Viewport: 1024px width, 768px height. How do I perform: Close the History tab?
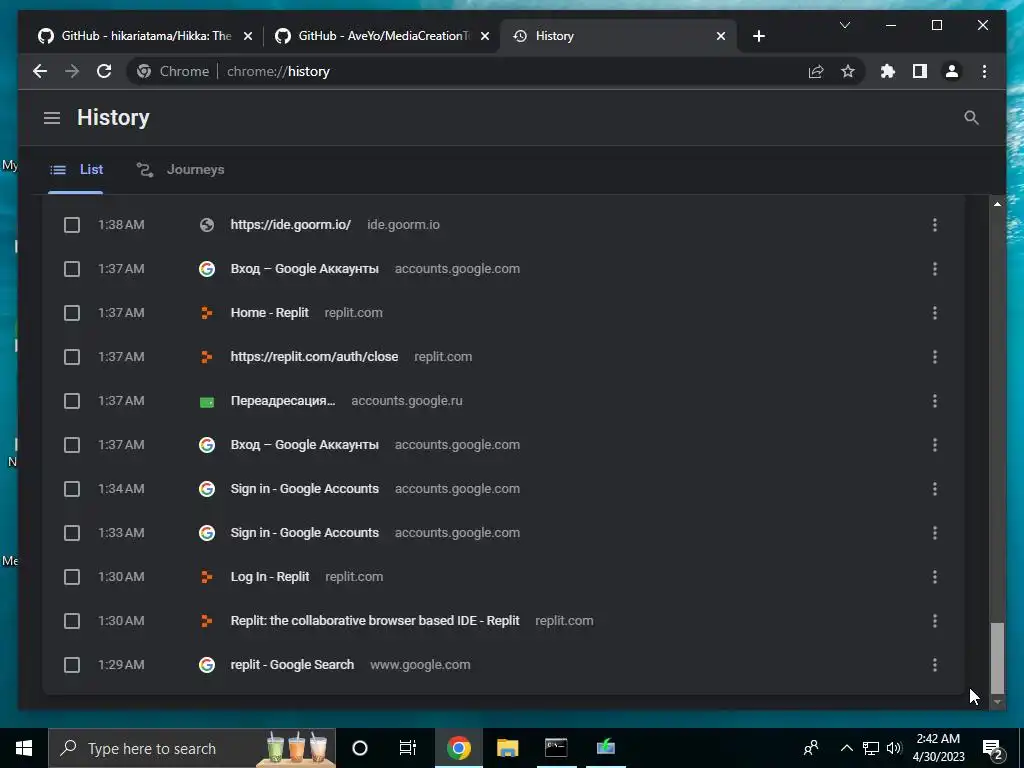pyautogui.click(x=721, y=36)
